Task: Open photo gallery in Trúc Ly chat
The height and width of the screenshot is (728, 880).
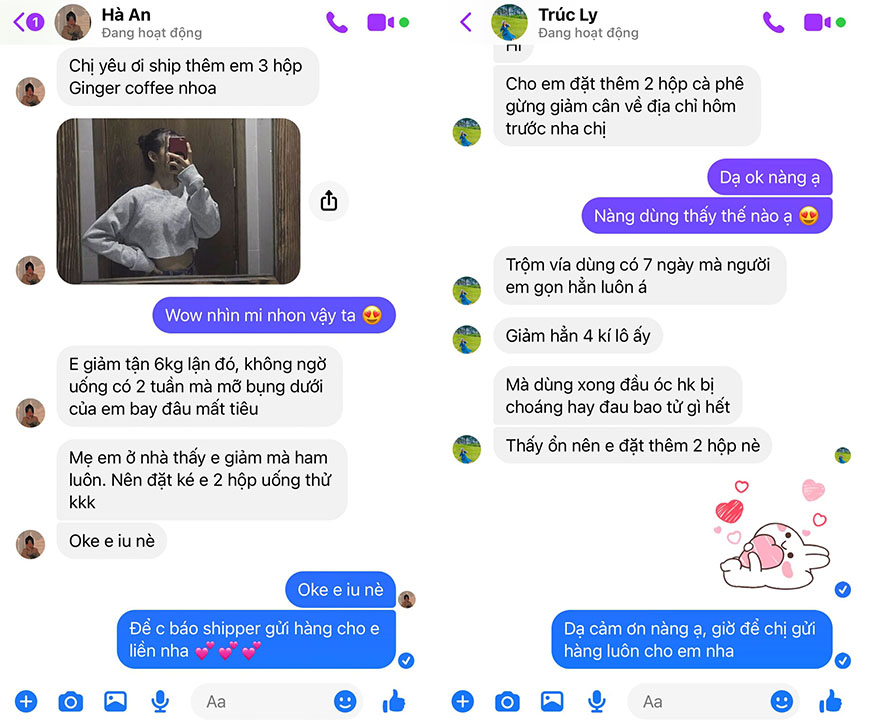Action: (552, 702)
